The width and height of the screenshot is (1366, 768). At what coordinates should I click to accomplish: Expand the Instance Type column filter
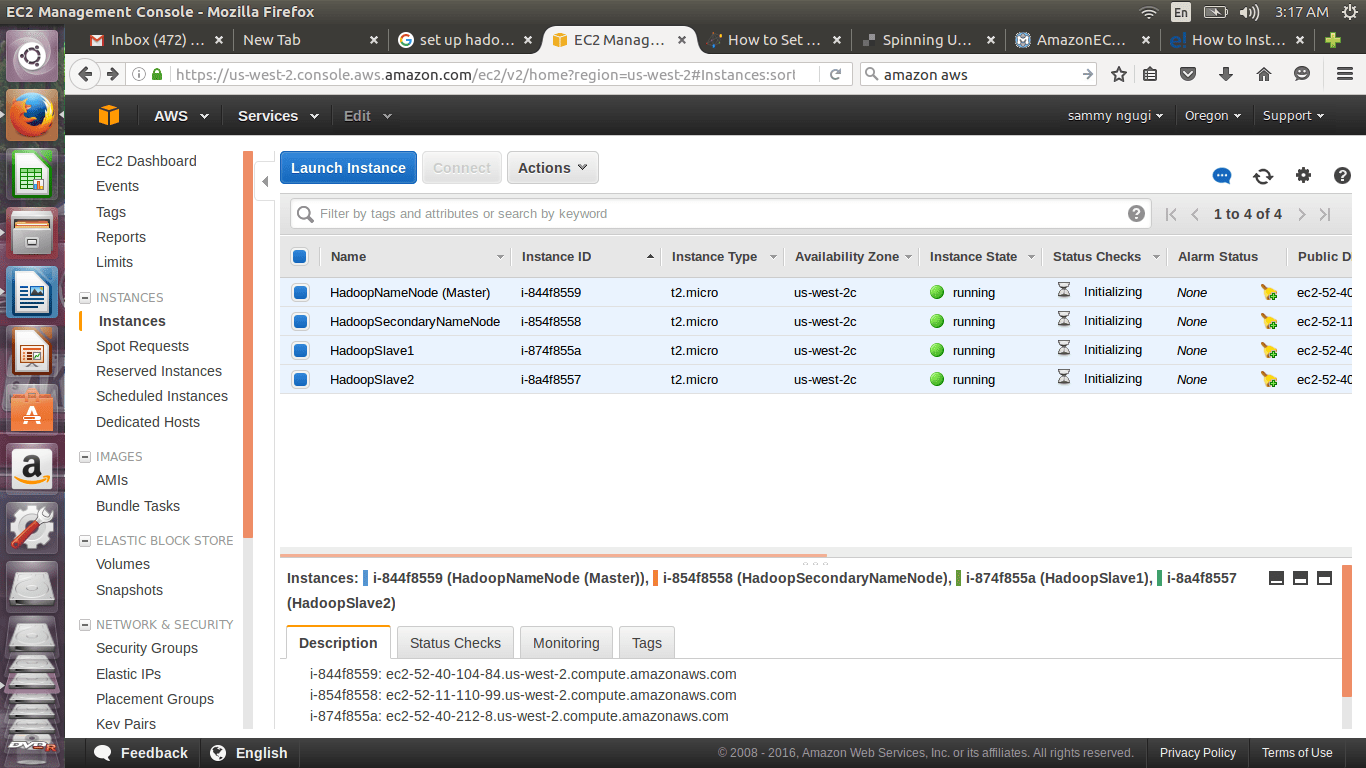pyautogui.click(x=772, y=256)
